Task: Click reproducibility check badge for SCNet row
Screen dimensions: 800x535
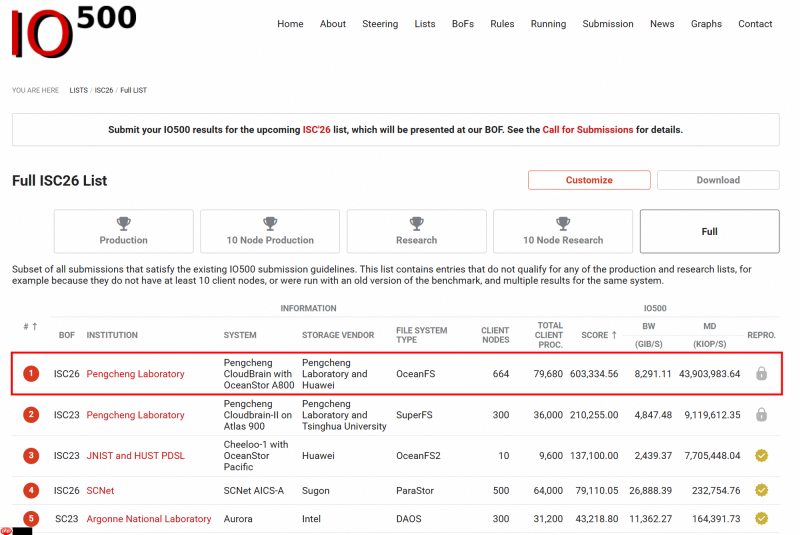Action: (761, 490)
